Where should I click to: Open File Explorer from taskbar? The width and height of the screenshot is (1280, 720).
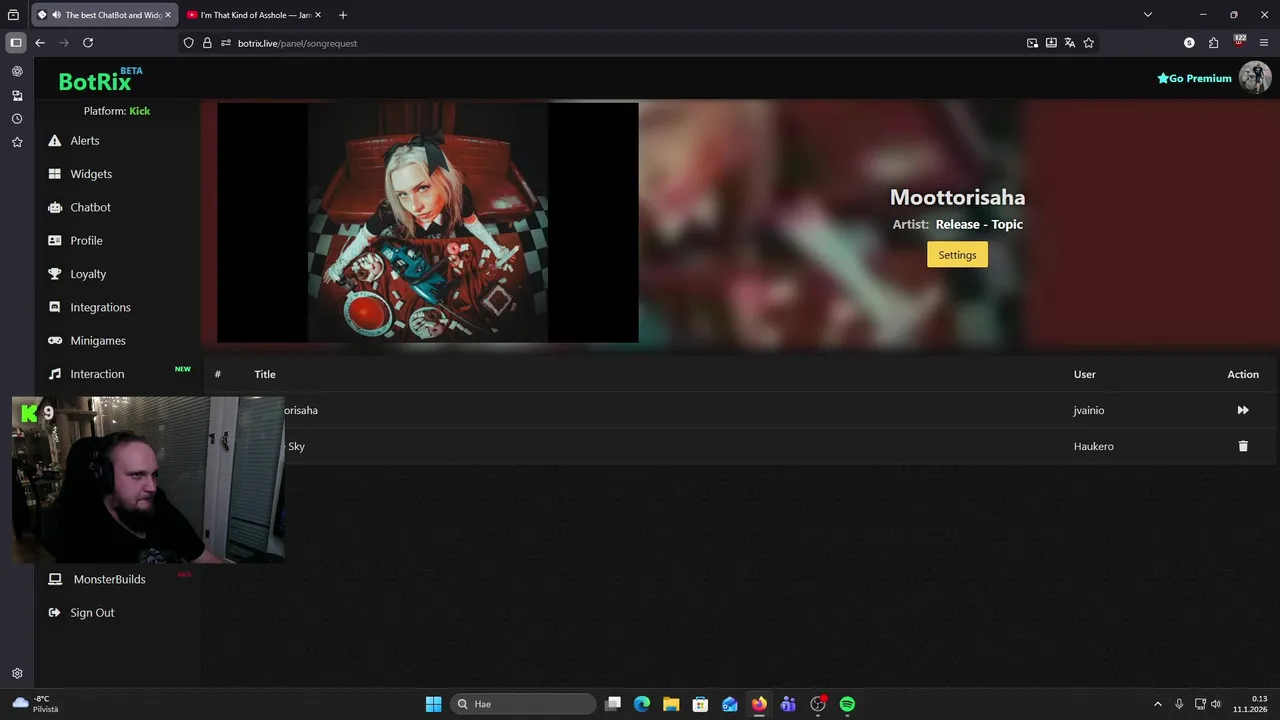(671, 704)
